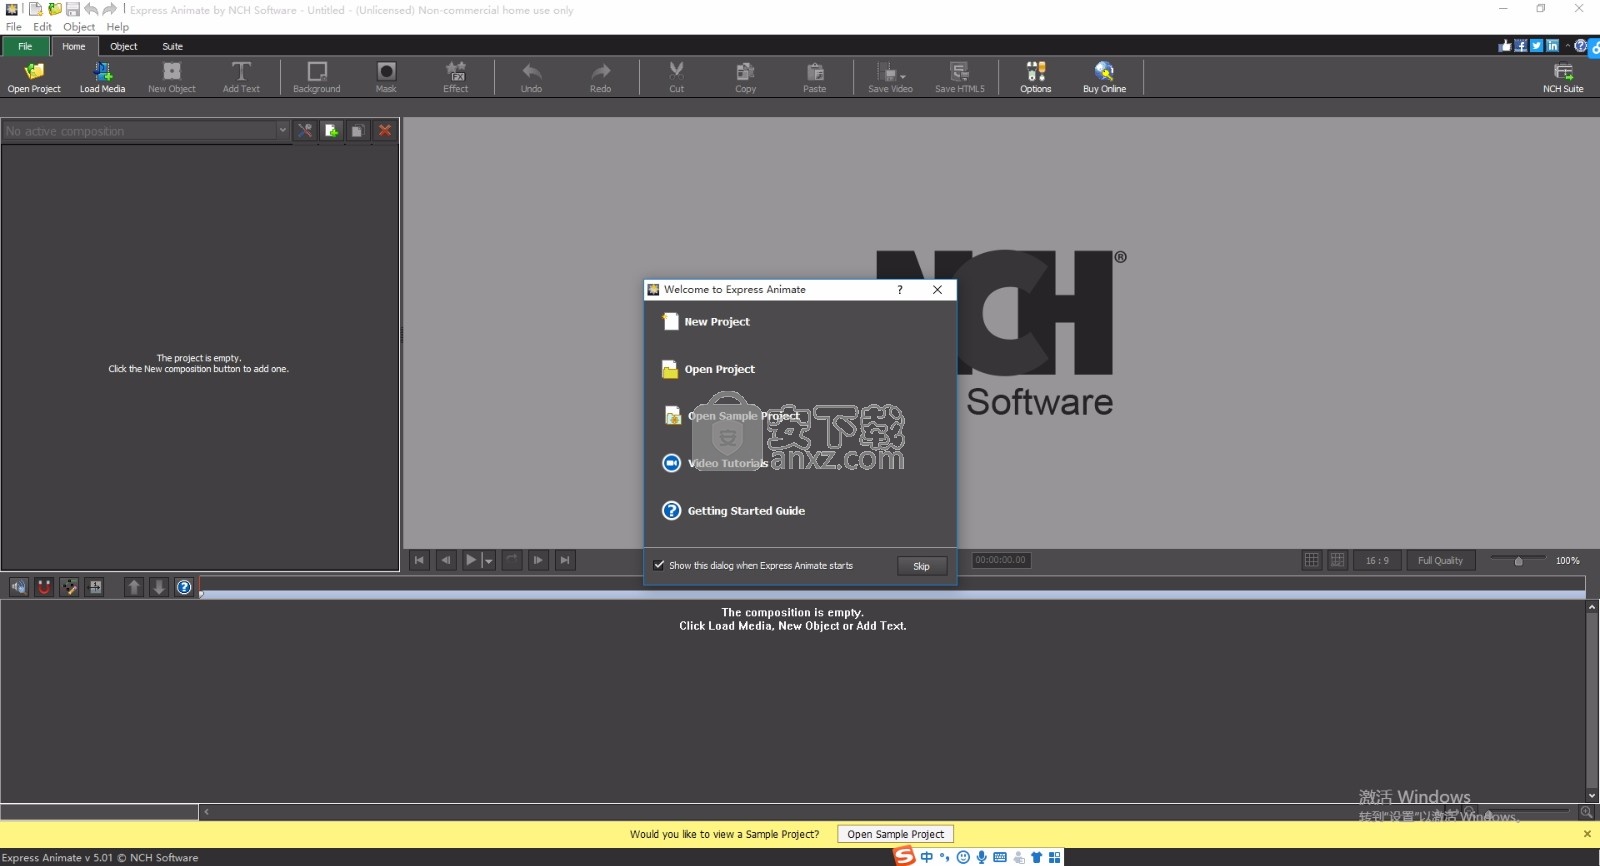1600x866 pixels.
Task: Open the Save Video dropdown arrow
Action: point(903,76)
